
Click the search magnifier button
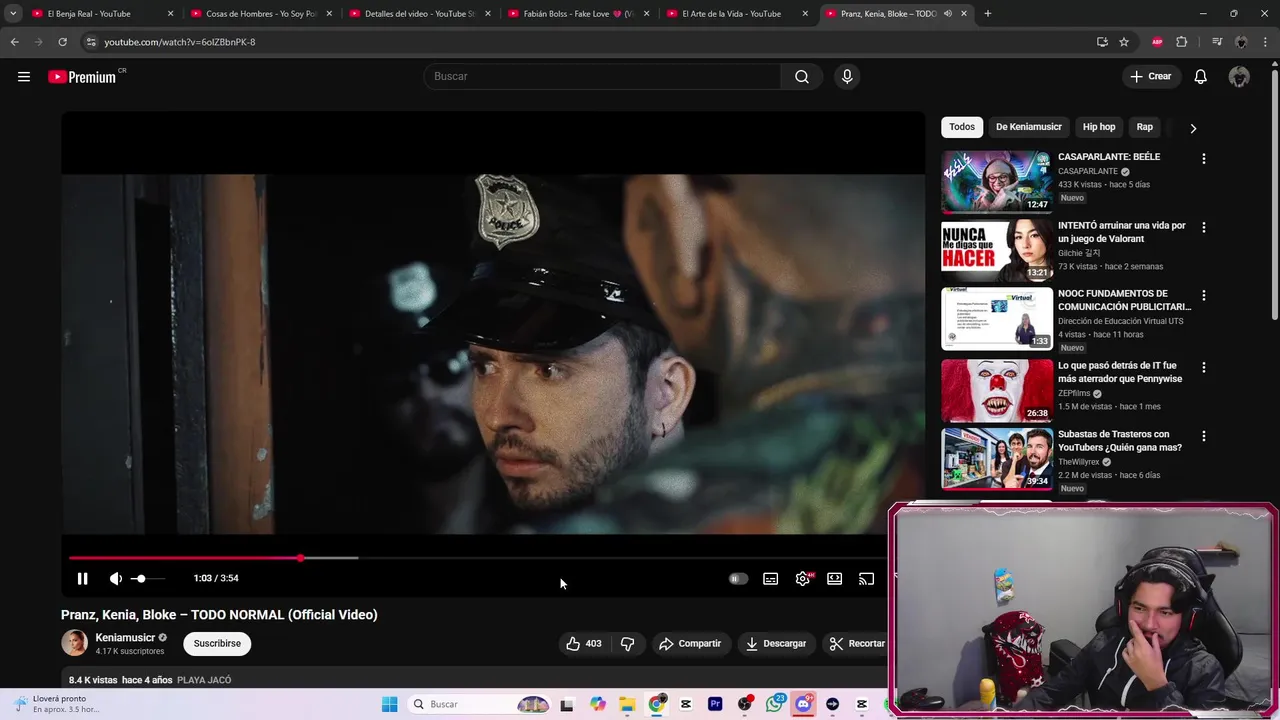point(802,77)
